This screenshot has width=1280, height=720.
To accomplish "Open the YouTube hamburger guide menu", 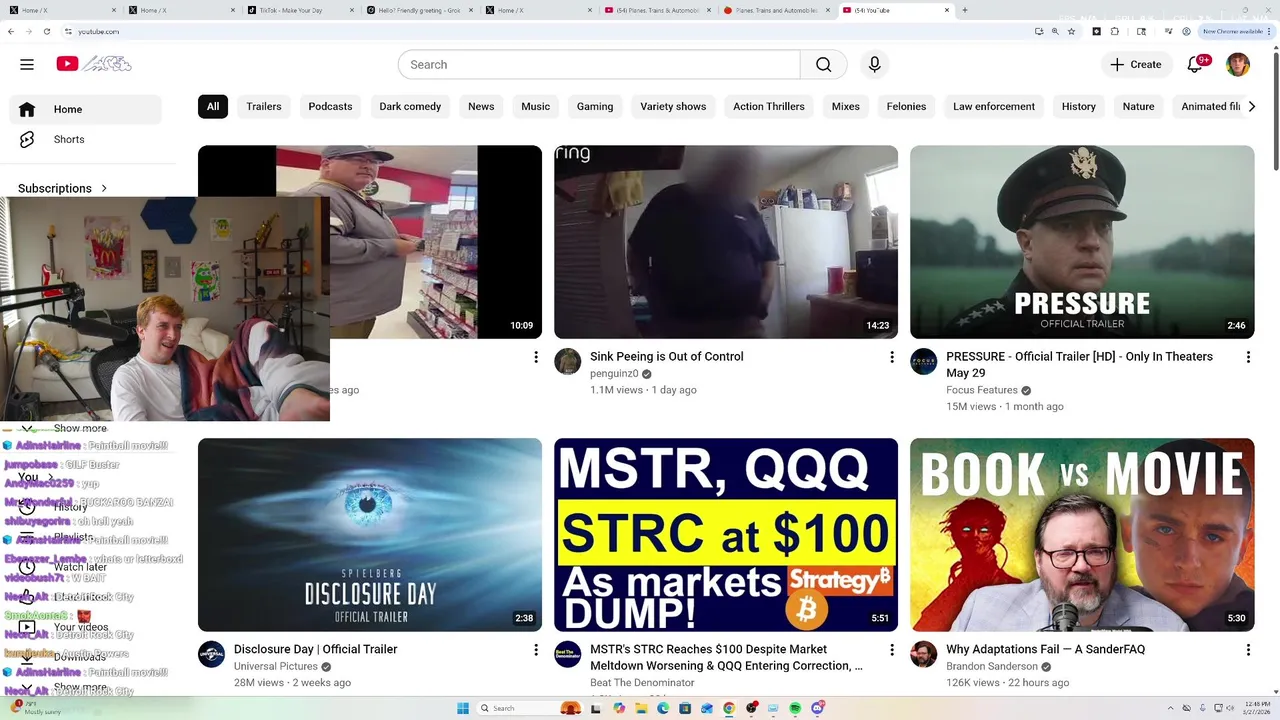I will tap(27, 64).
